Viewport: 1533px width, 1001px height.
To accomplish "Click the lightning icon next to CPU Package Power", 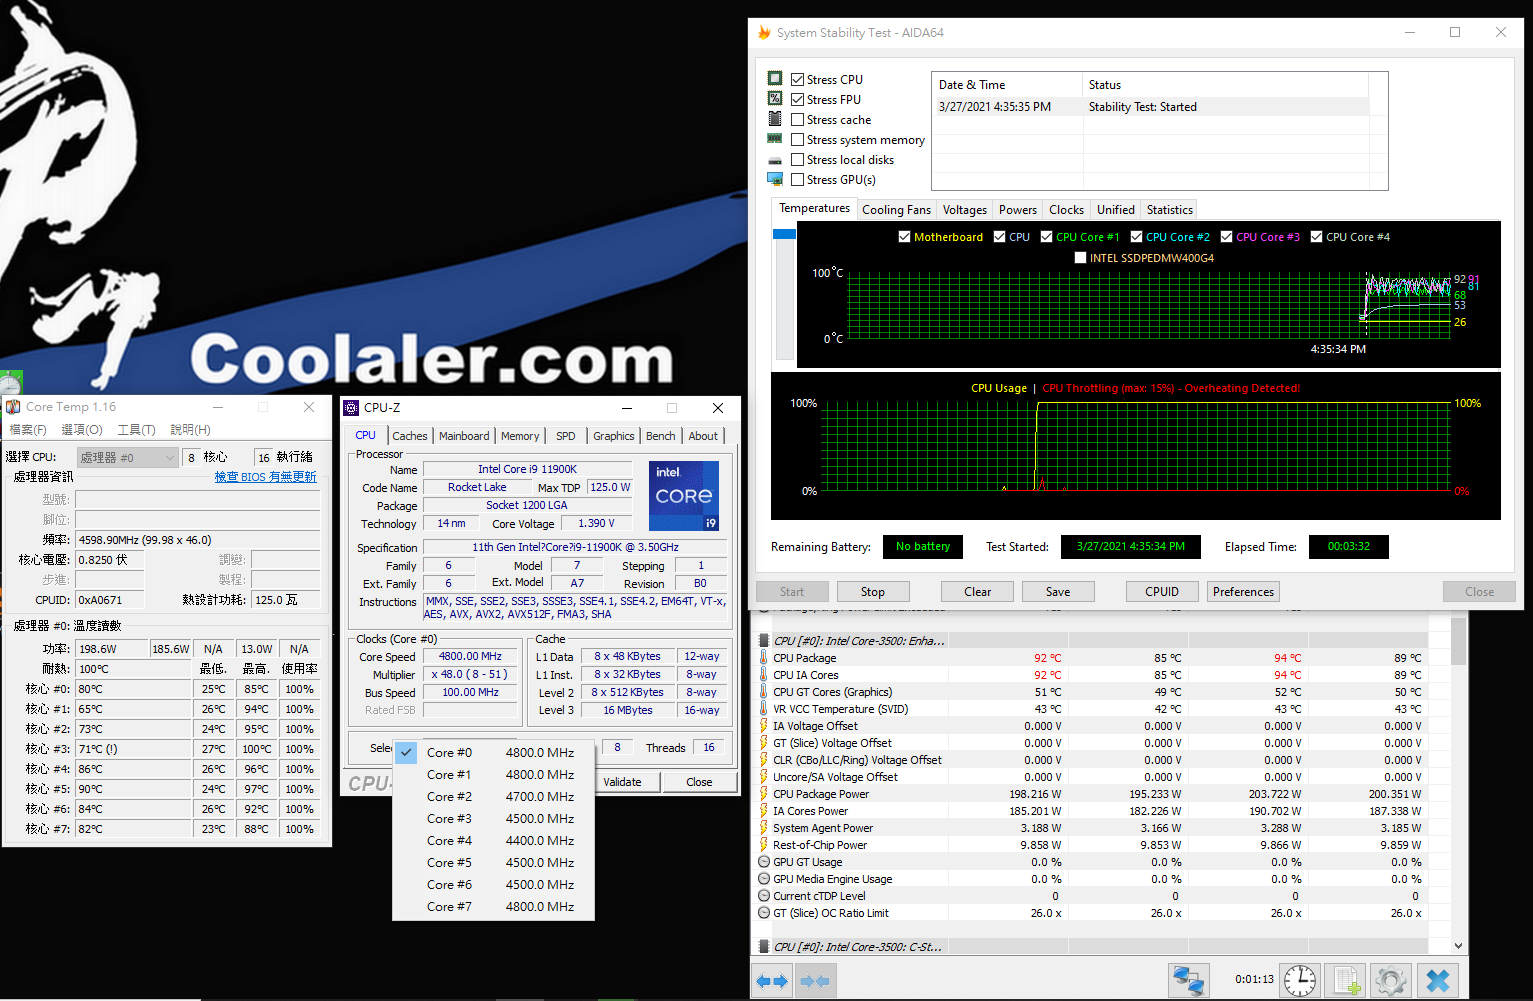I will coord(764,794).
